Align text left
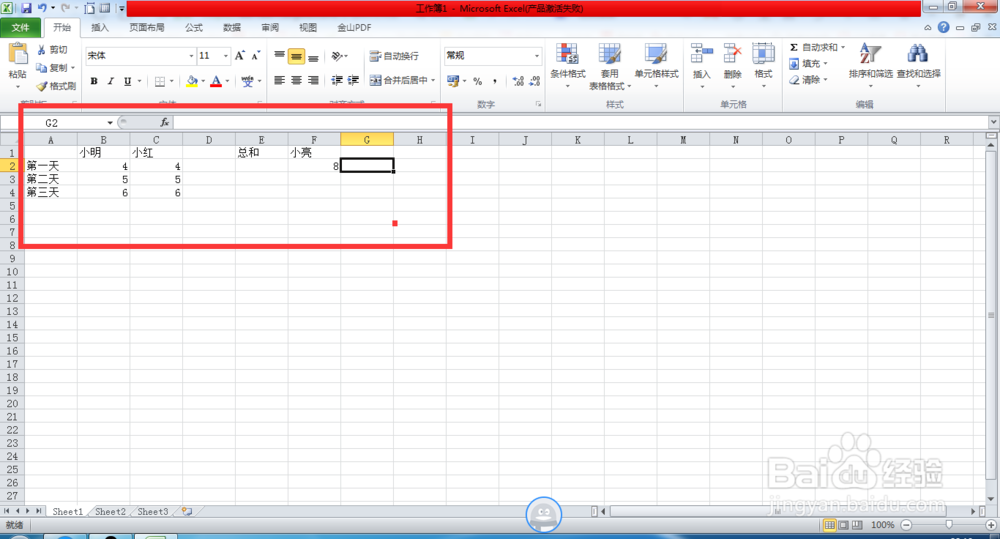1000x539 pixels. [279, 80]
